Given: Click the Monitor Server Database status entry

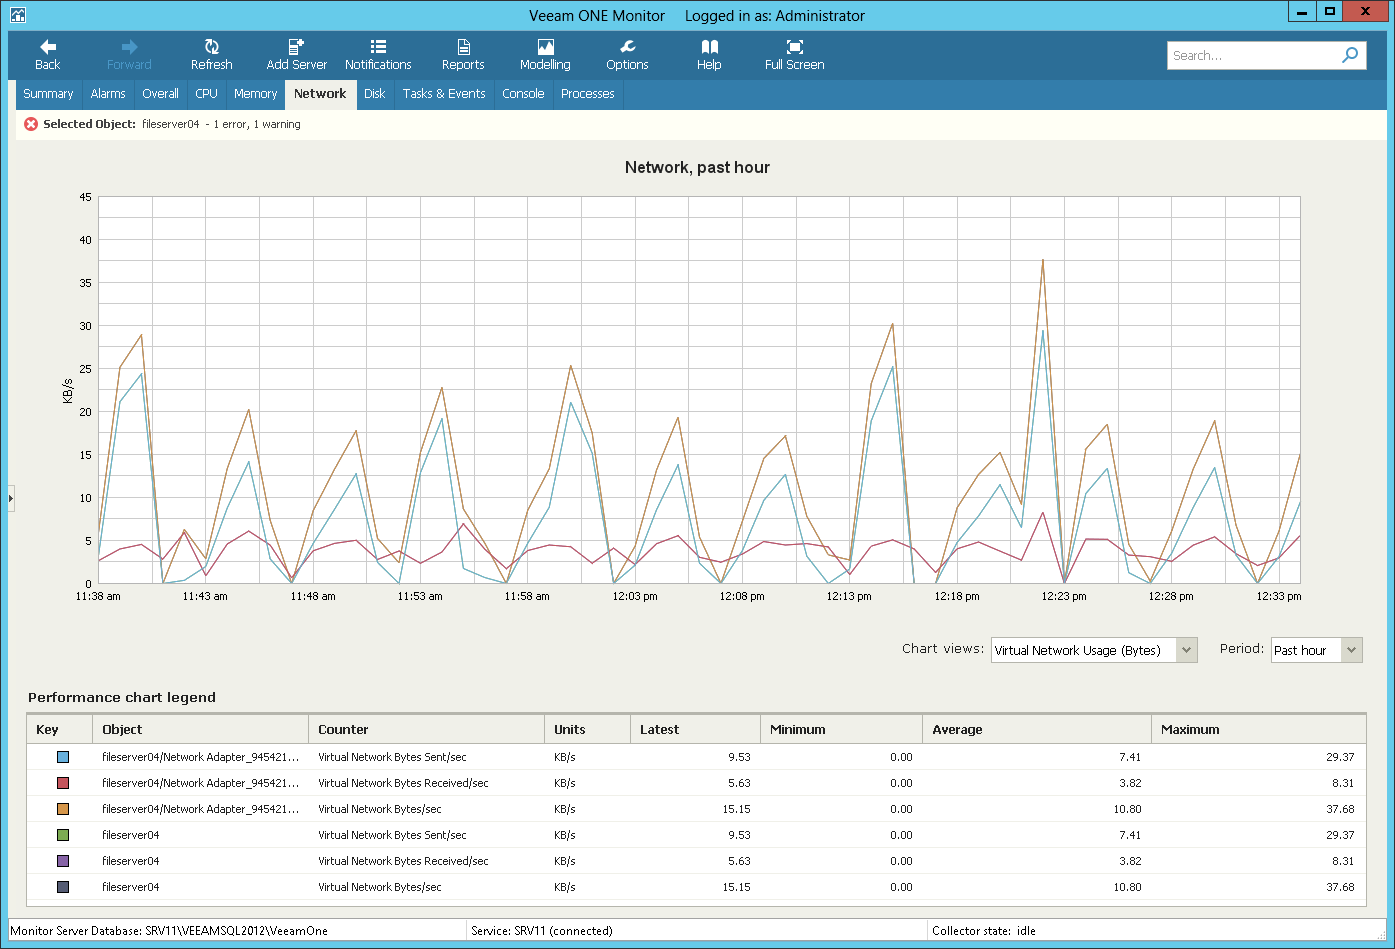Looking at the screenshot, I should 169,930.
